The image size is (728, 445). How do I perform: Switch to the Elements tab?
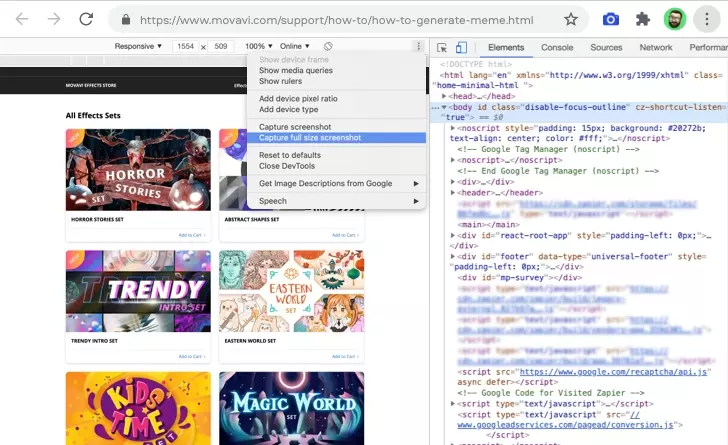(x=506, y=47)
